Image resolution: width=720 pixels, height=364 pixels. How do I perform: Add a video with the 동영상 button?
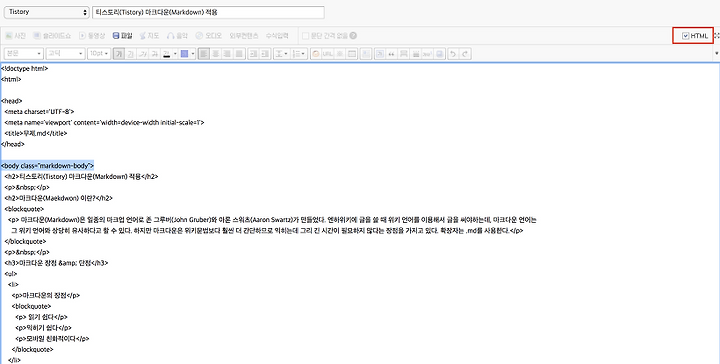click(92, 36)
